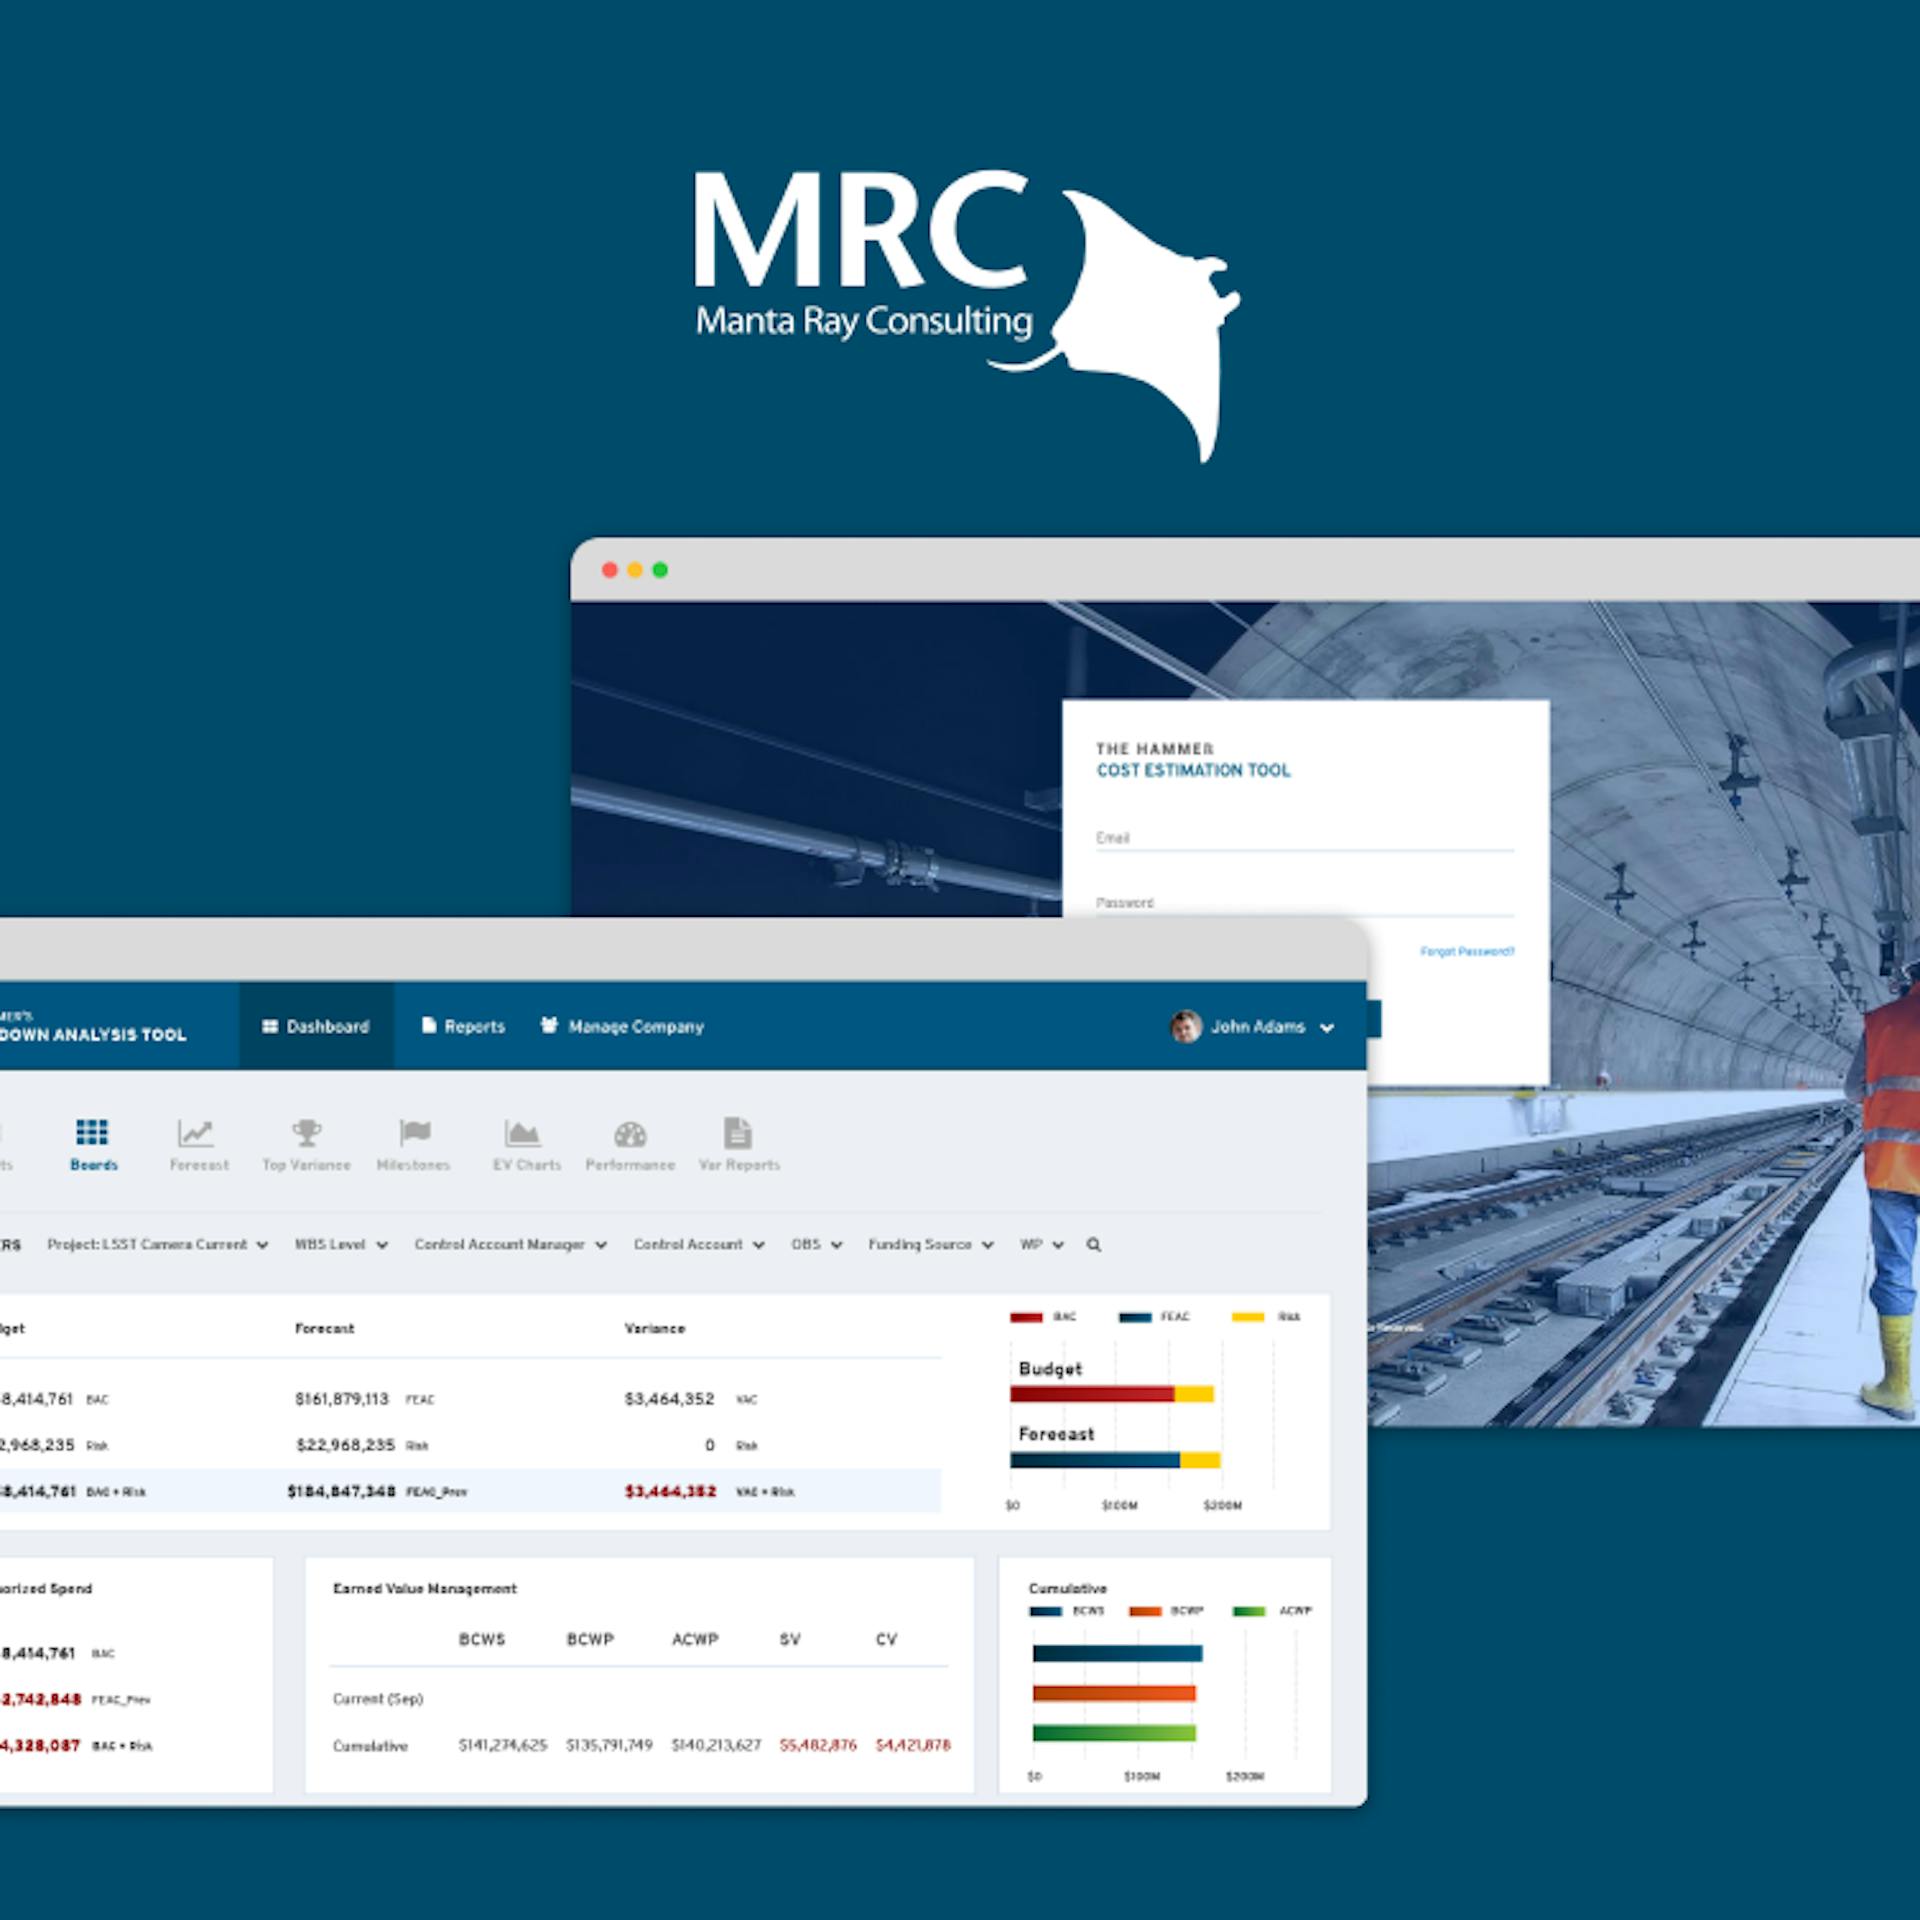The width and height of the screenshot is (1920, 1920).
Task: Click the Earned Value Management heading
Action: [425, 1588]
